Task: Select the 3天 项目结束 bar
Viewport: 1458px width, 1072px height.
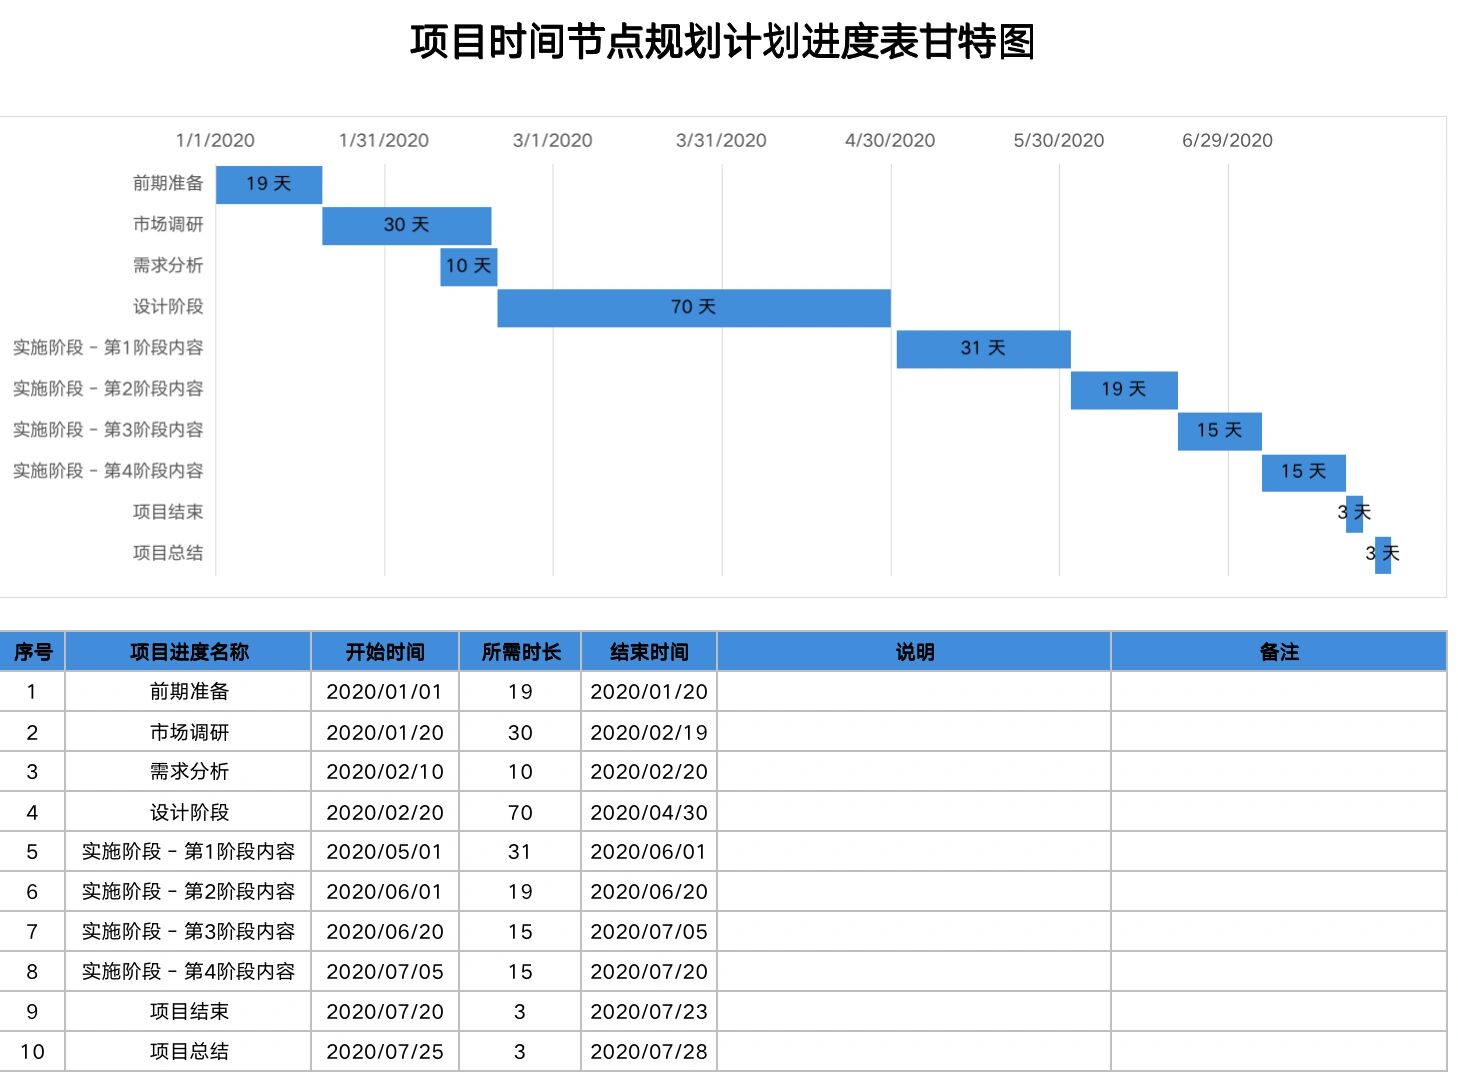Action: pyautogui.click(x=1356, y=512)
